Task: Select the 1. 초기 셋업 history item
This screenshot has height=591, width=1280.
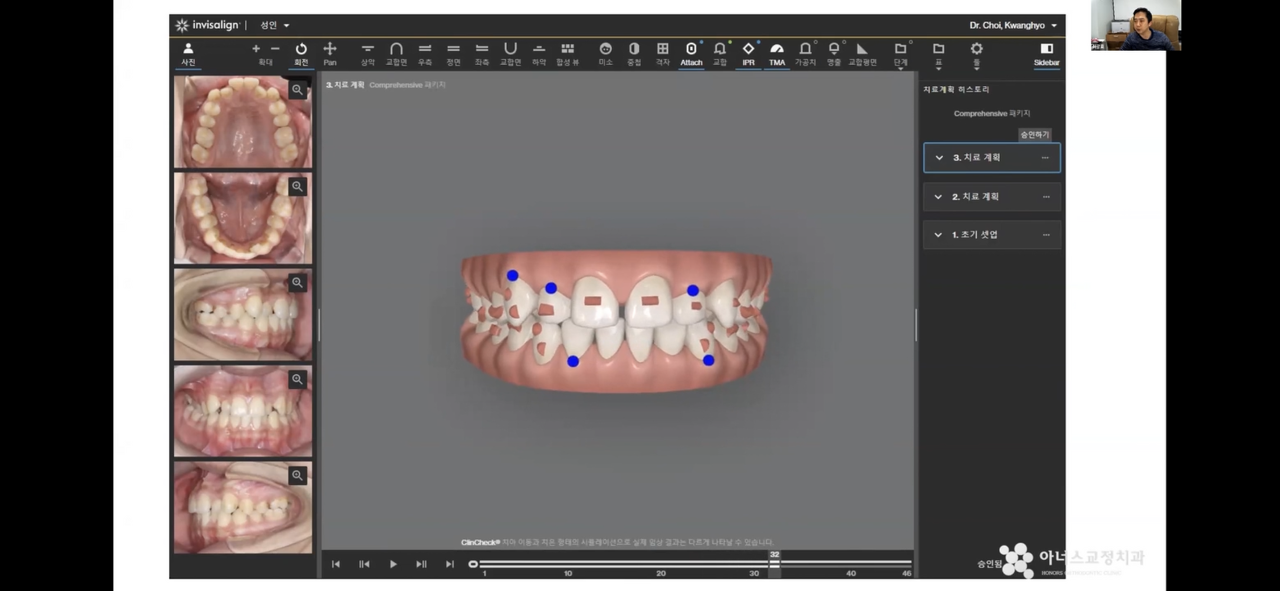Action: (992, 235)
